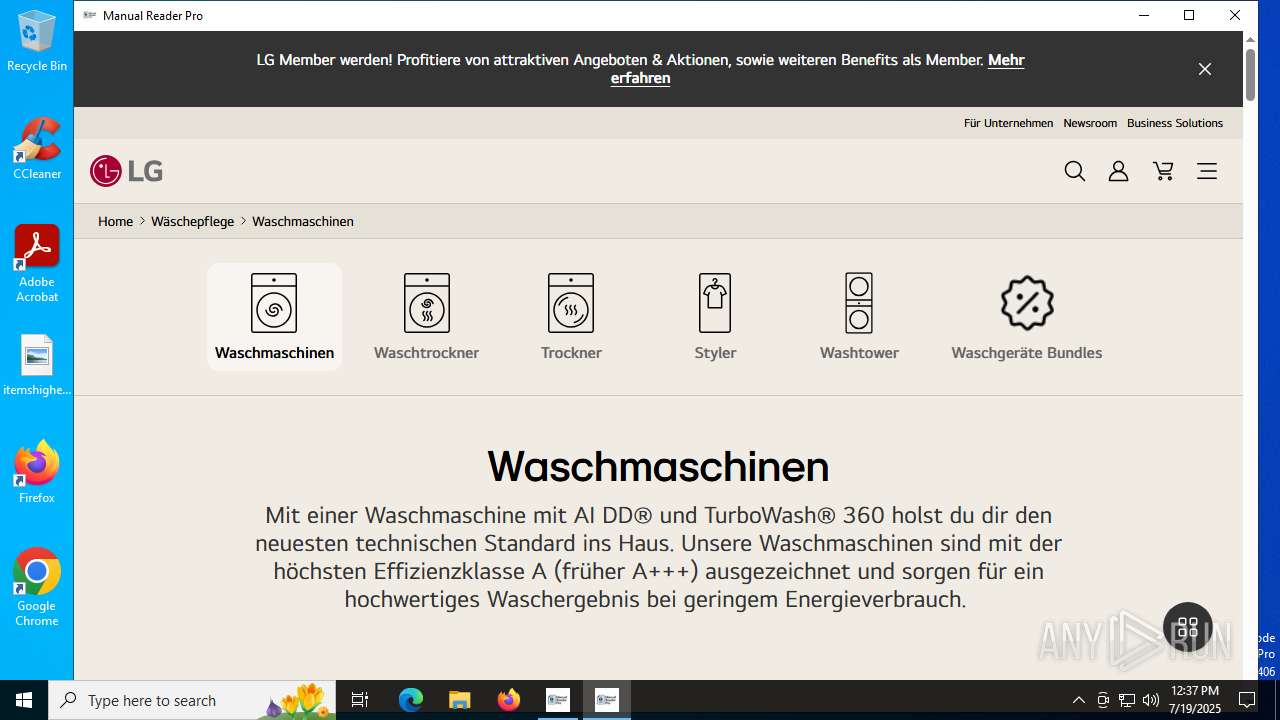Image resolution: width=1280 pixels, height=720 pixels.
Task: Open the shopping cart icon
Action: 1163,171
